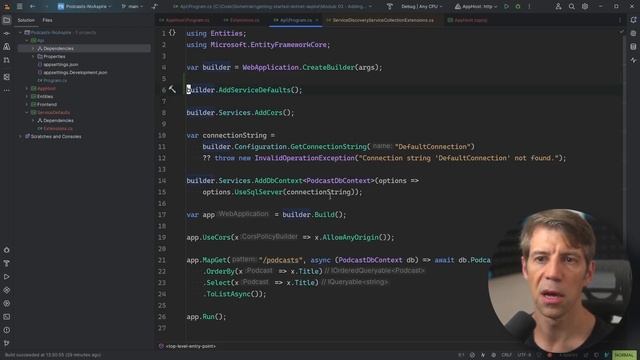This screenshot has height=360, width=640.
Task: Open Notifications bell in right sidebar
Action: tap(633, 20)
